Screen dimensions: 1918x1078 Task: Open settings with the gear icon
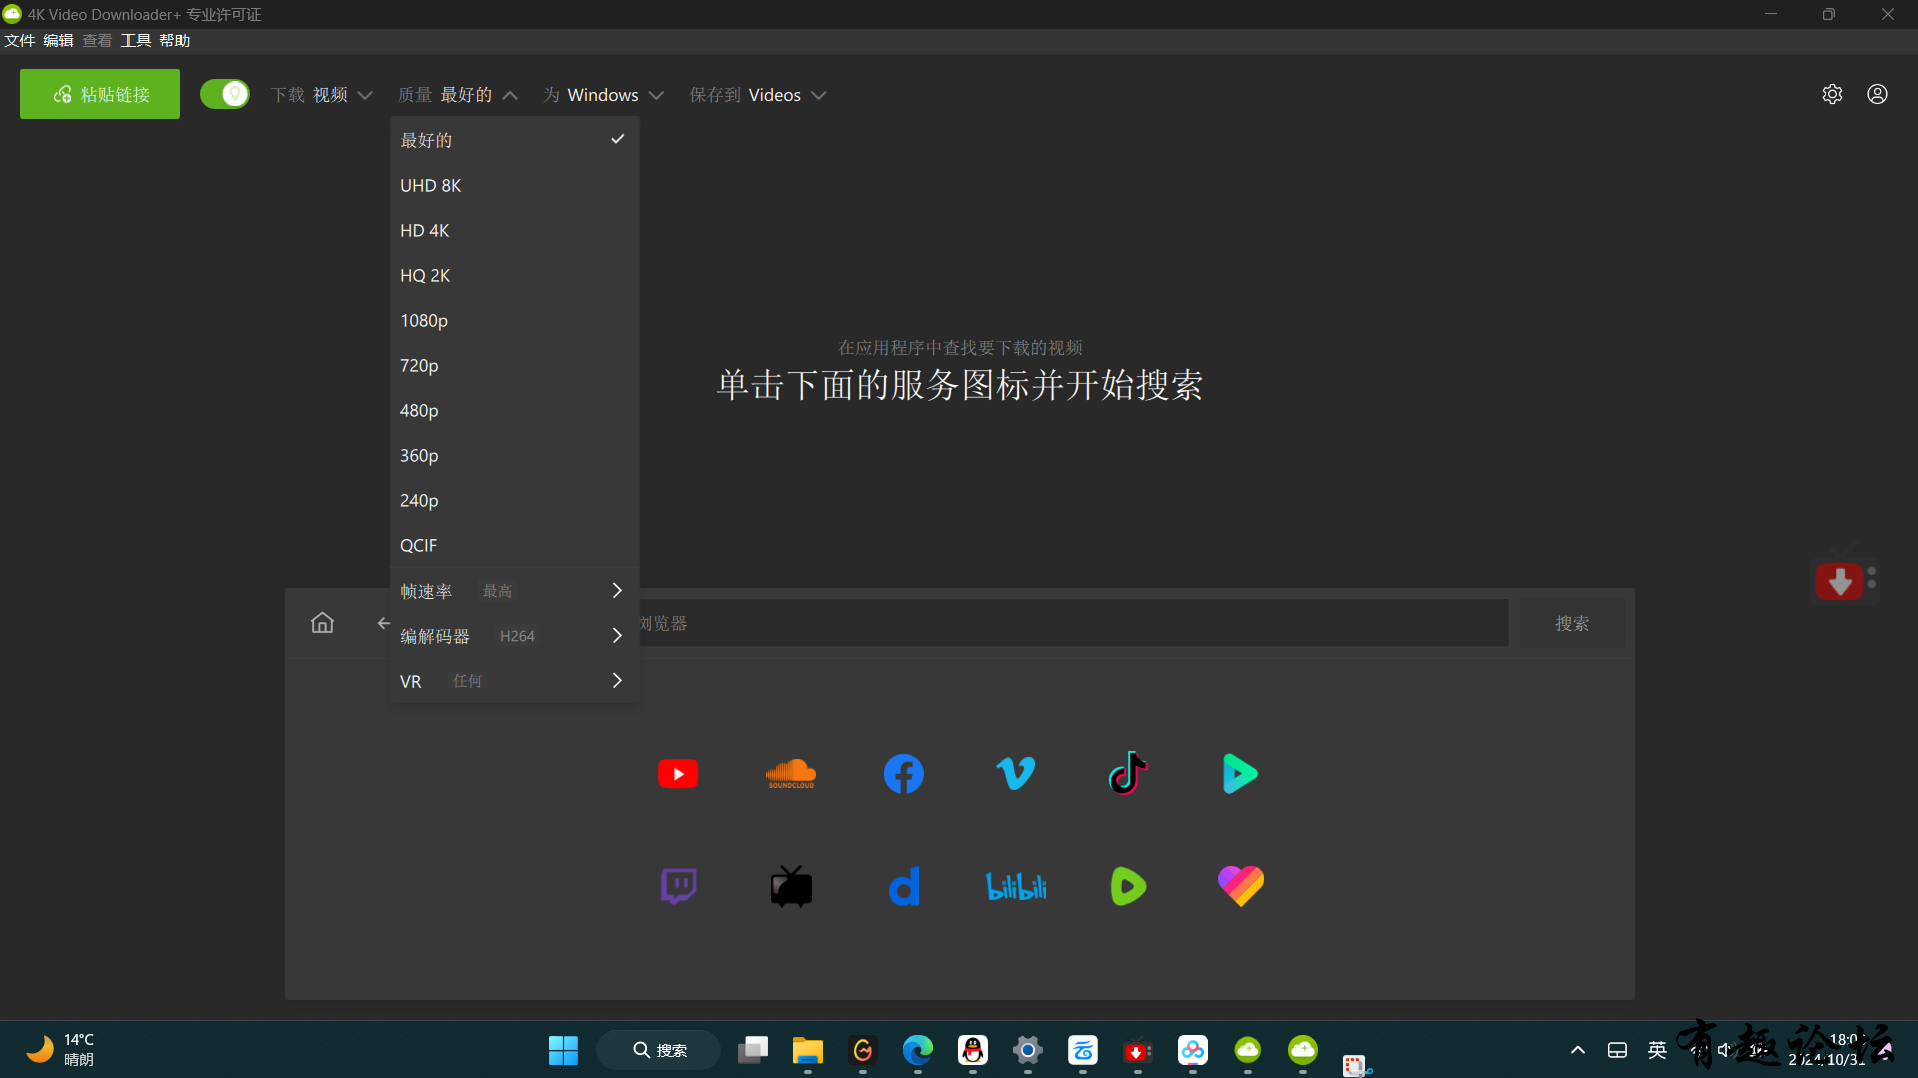1832,94
